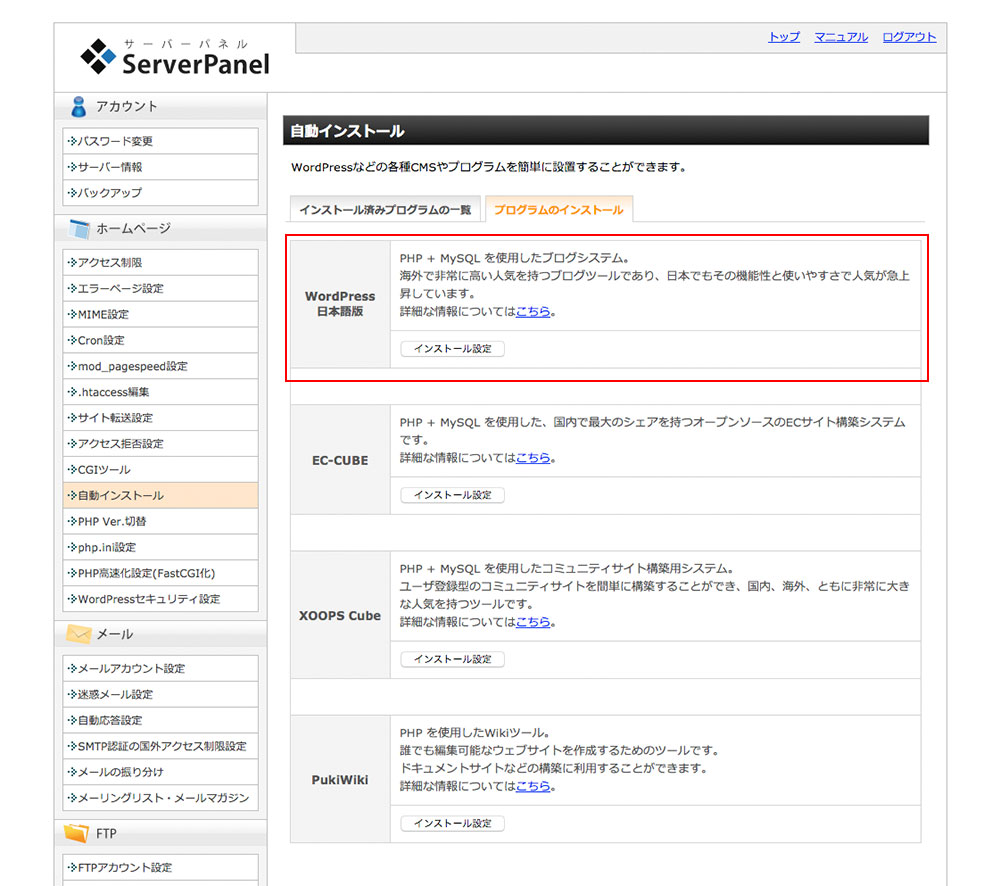Open MIME設定 in the sidebar
Image resolution: width=1000 pixels, height=886 pixels.
161,314
